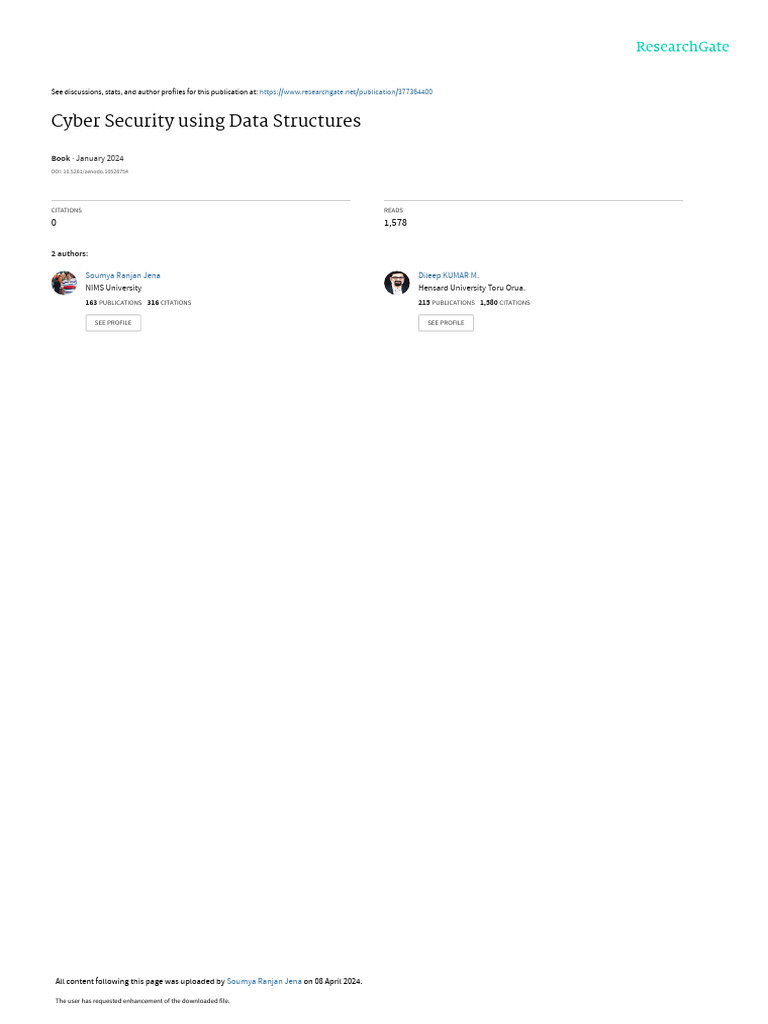The width and height of the screenshot is (768, 1024).
Task: Click the 215 publications count
Action: [x=447, y=303]
